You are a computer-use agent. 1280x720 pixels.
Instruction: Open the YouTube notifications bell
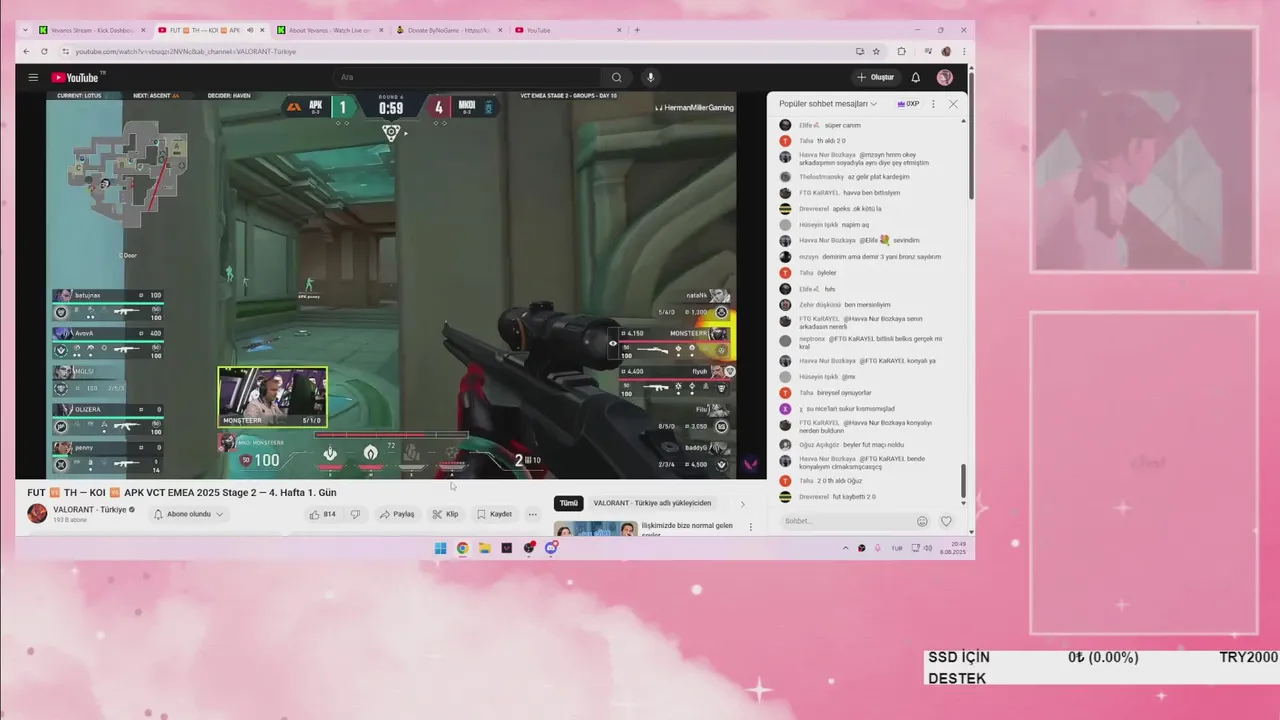click(x=915, y=77)
